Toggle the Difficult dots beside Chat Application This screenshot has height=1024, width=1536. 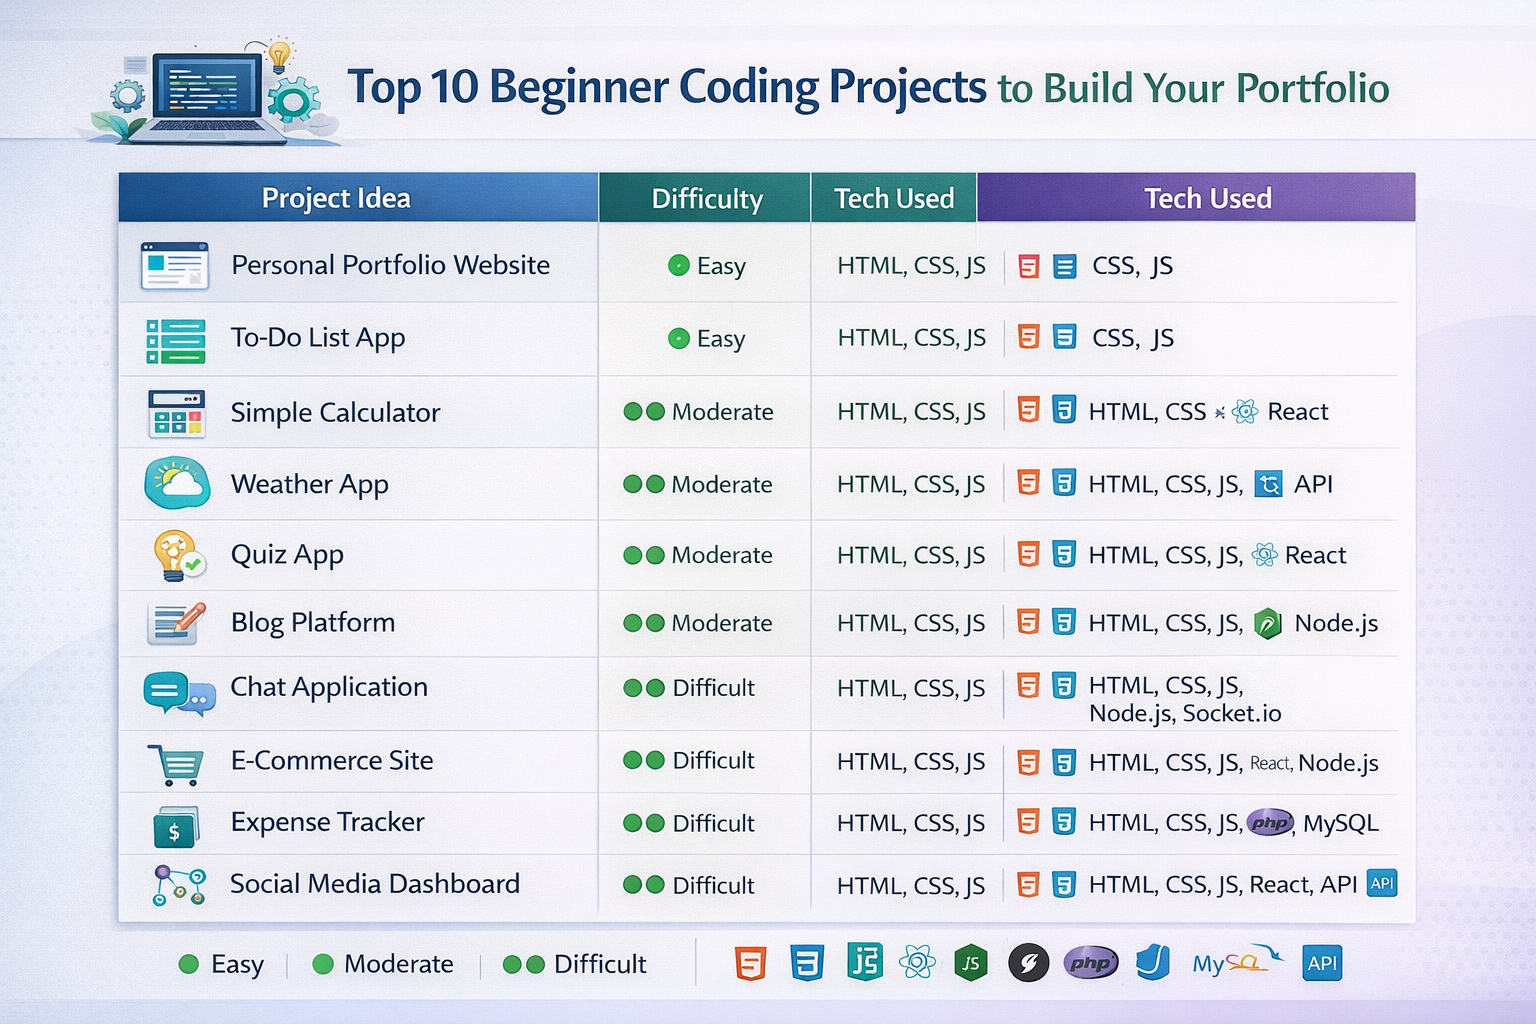(x=645, y=688)
